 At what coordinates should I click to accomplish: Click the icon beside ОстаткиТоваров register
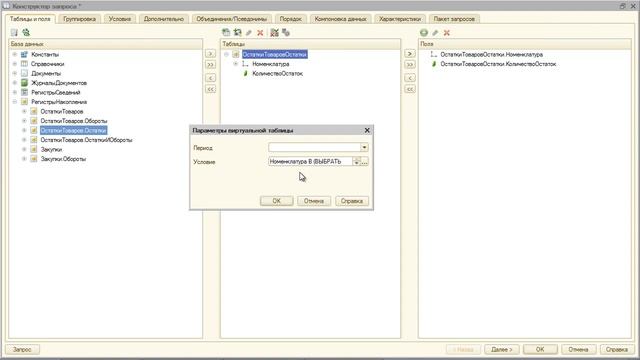[34, 111]
